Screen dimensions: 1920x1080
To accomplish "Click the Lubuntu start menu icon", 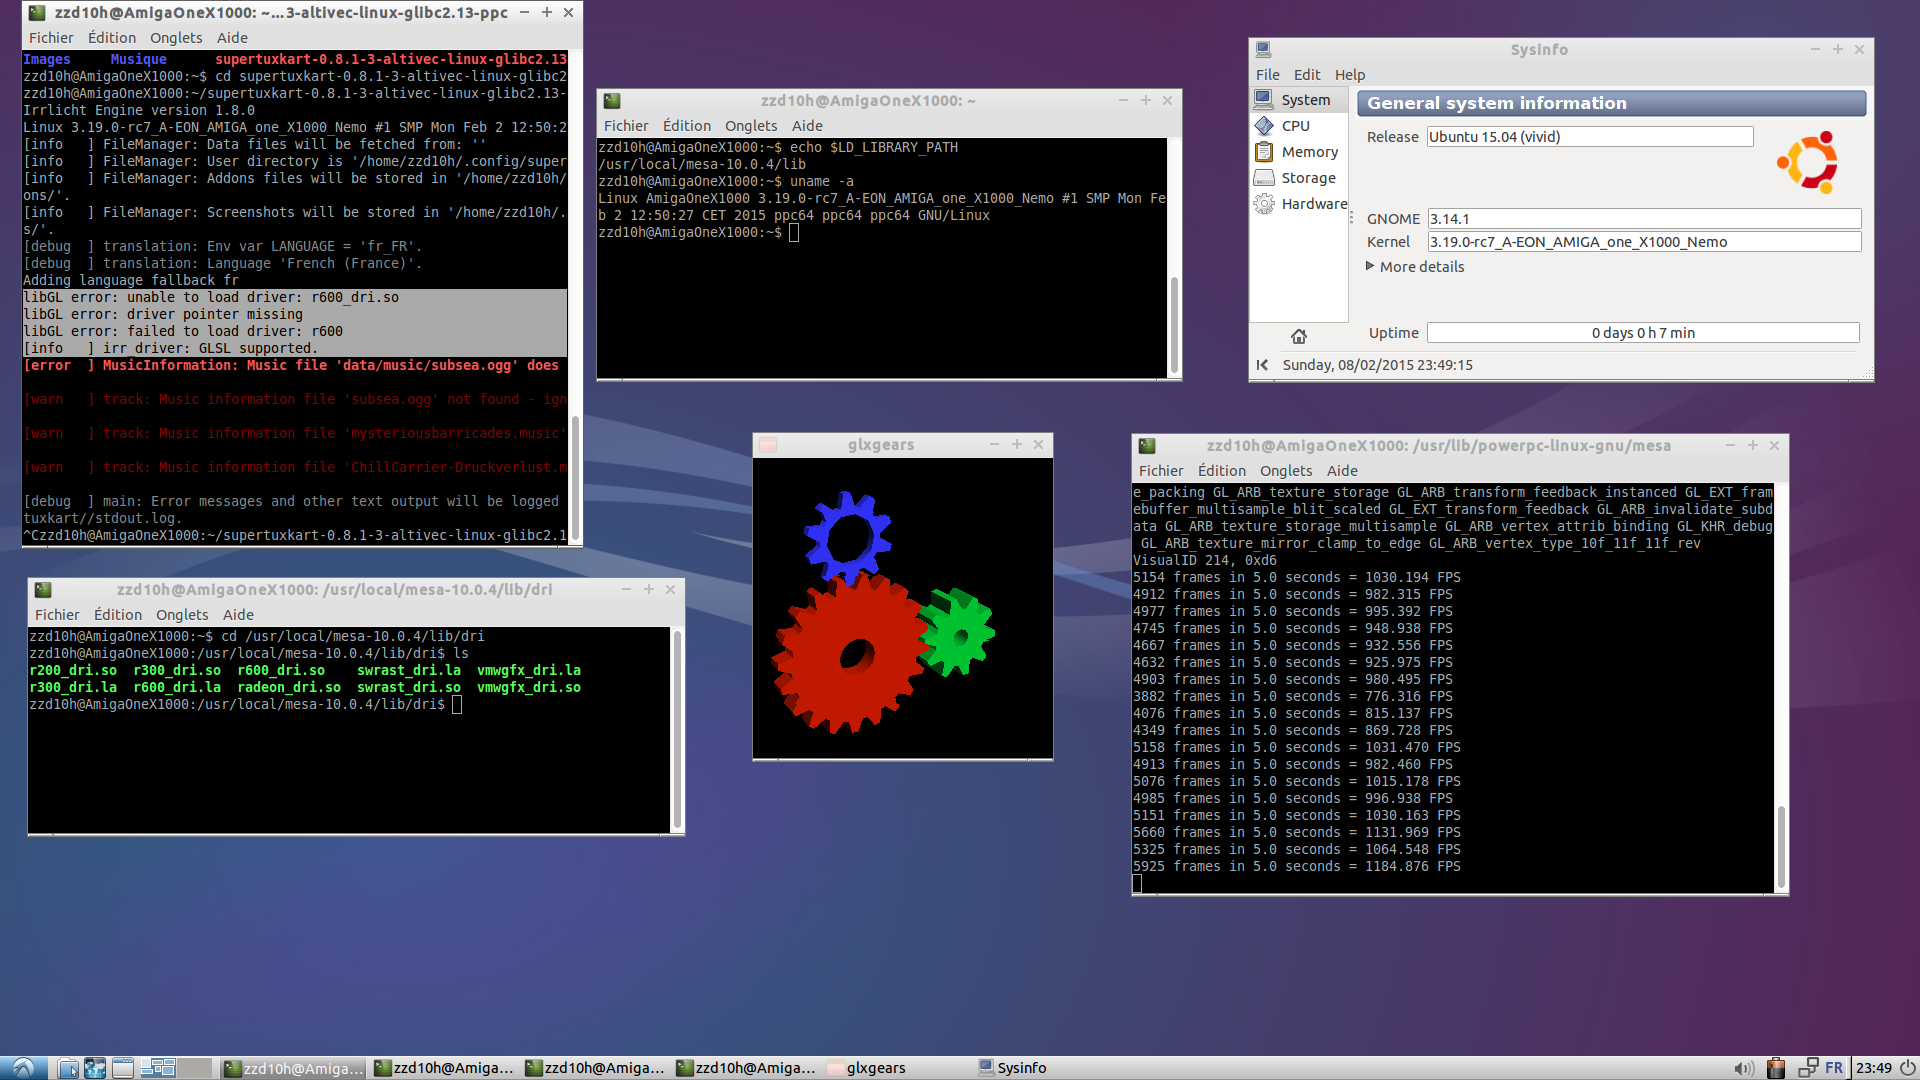I will coord(22,1068).
